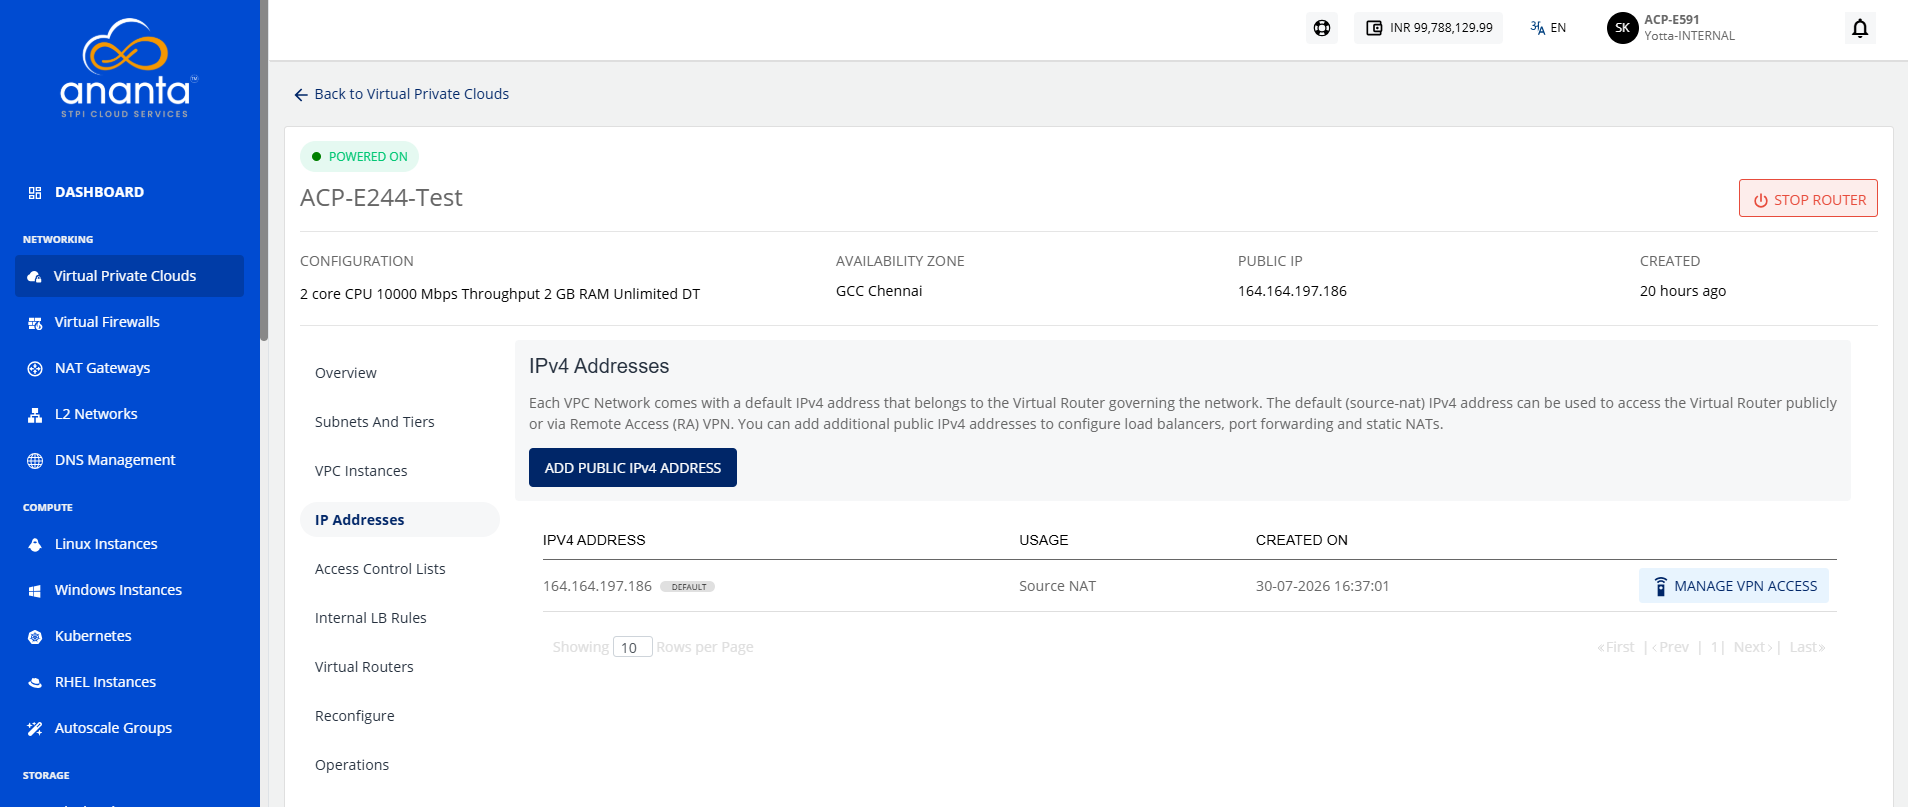Open the notifications bell icon
This screenshot has width=1908, height=807.
pos(1859,28)
